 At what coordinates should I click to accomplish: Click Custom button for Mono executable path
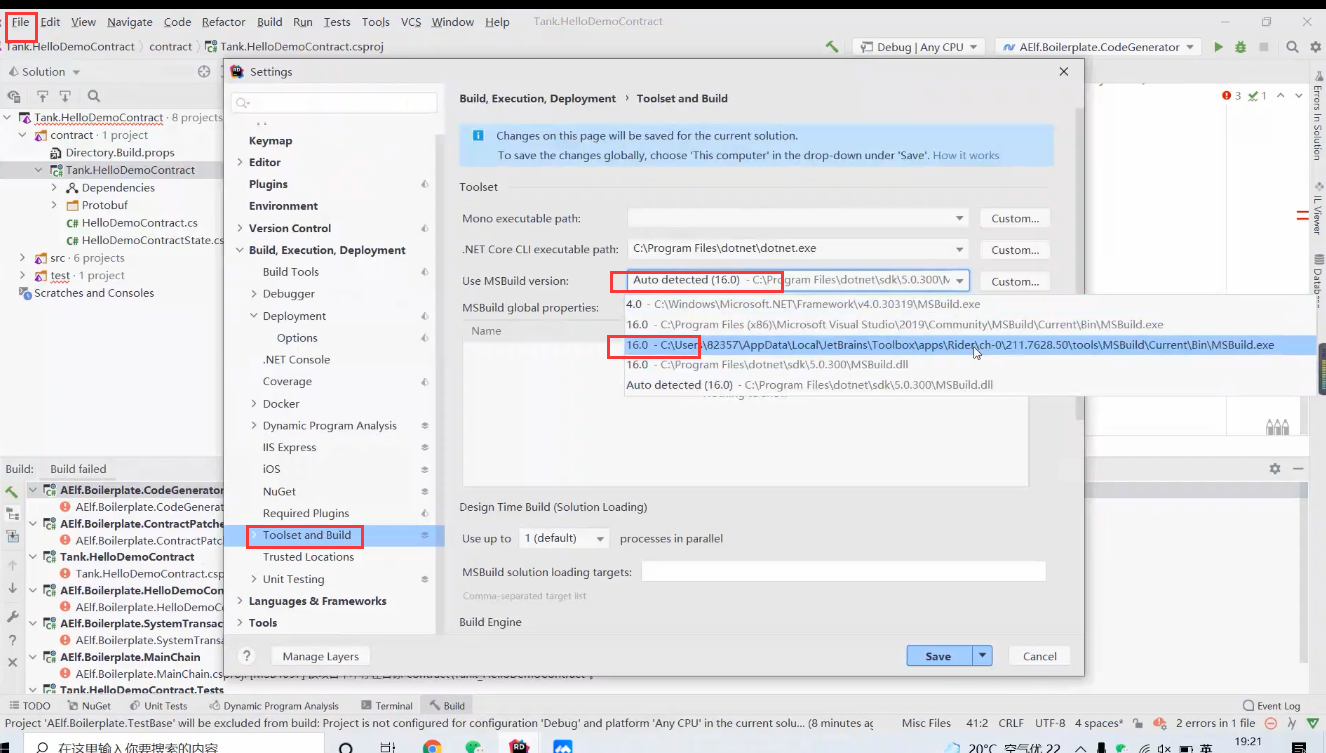point(1015,218)
